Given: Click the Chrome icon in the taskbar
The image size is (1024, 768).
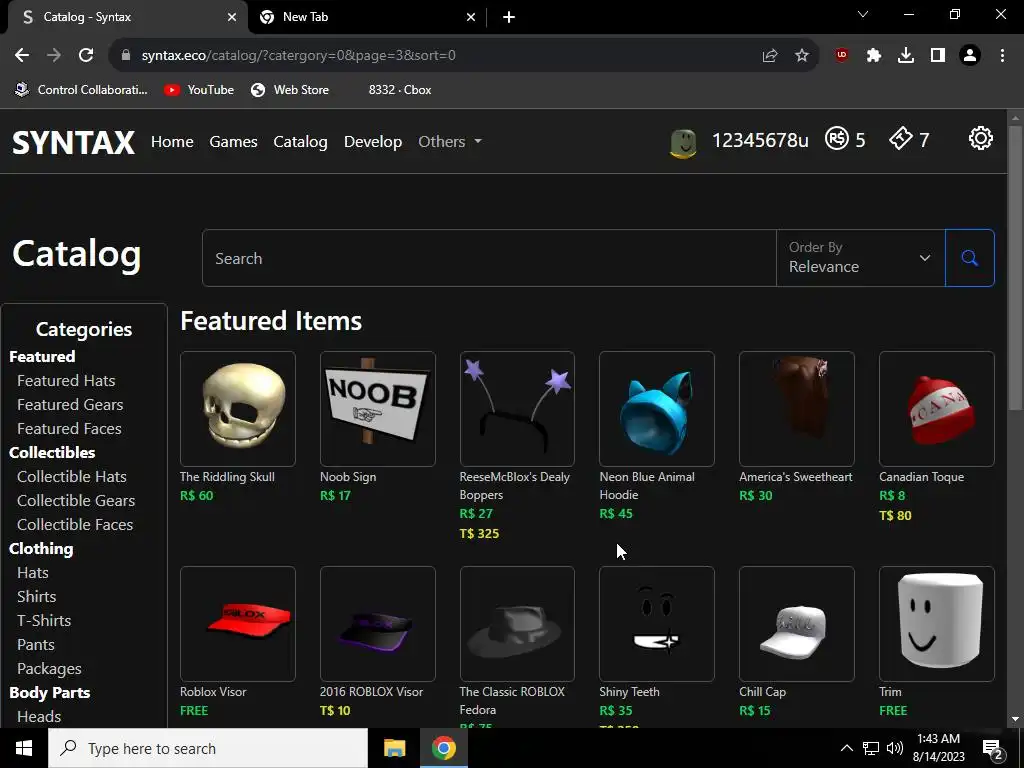Looking at the screenshot, I should coord(443,748).
